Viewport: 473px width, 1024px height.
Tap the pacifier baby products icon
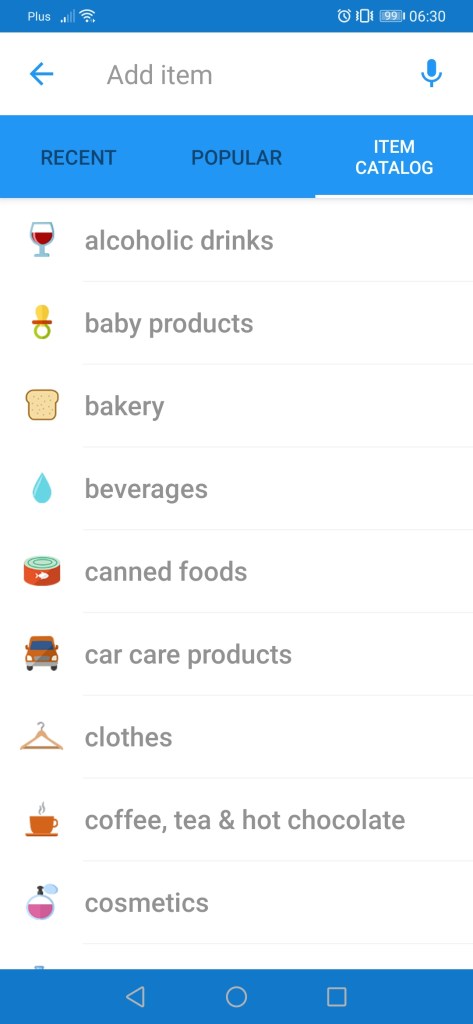coord(42,322)
